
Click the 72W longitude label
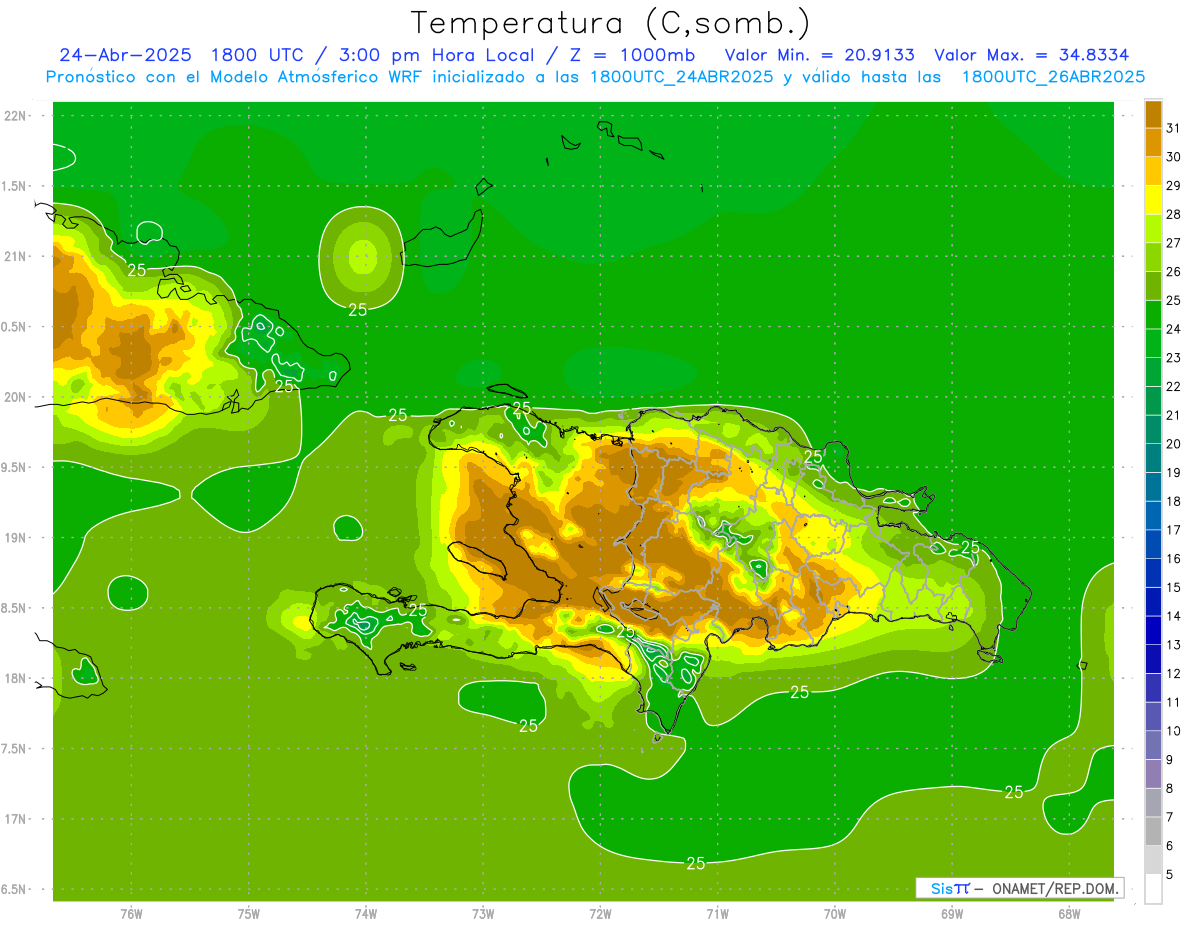pyautogui.click(x=600, y=914)
